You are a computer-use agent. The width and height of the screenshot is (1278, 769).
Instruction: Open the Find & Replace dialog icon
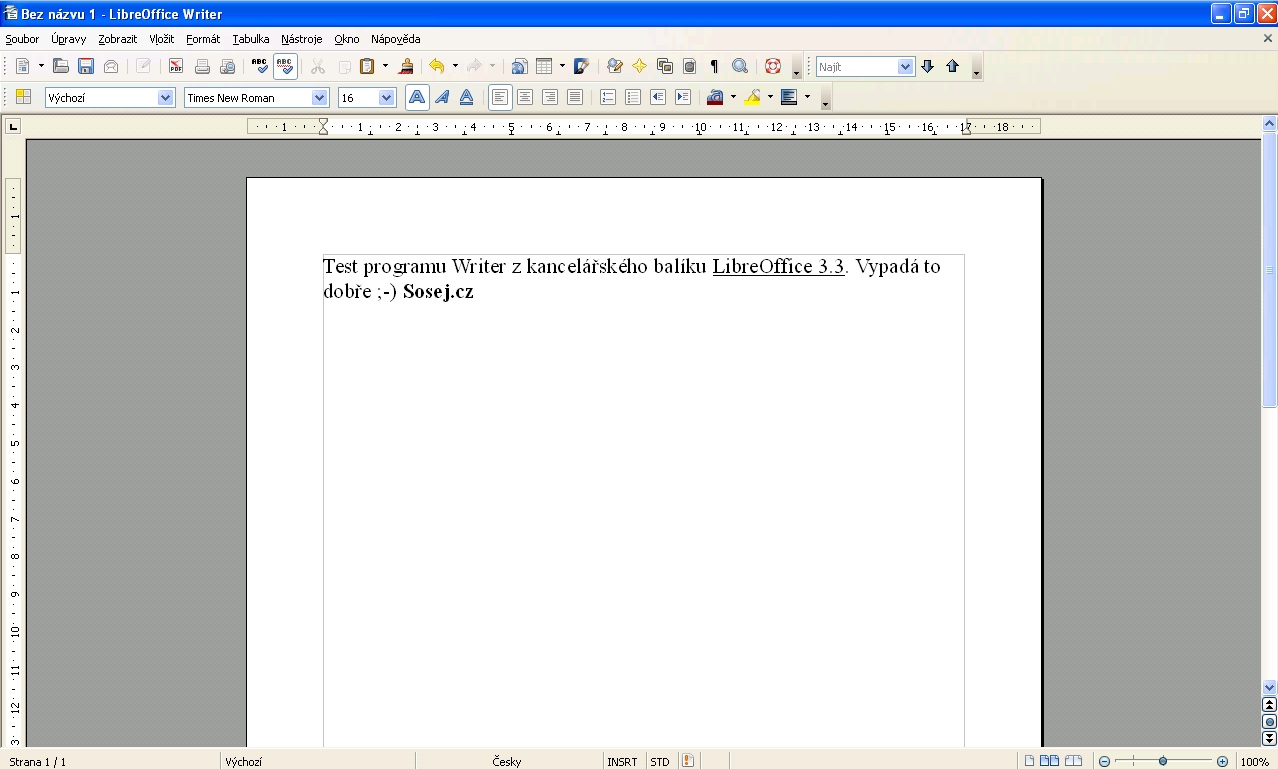(615, 67)
